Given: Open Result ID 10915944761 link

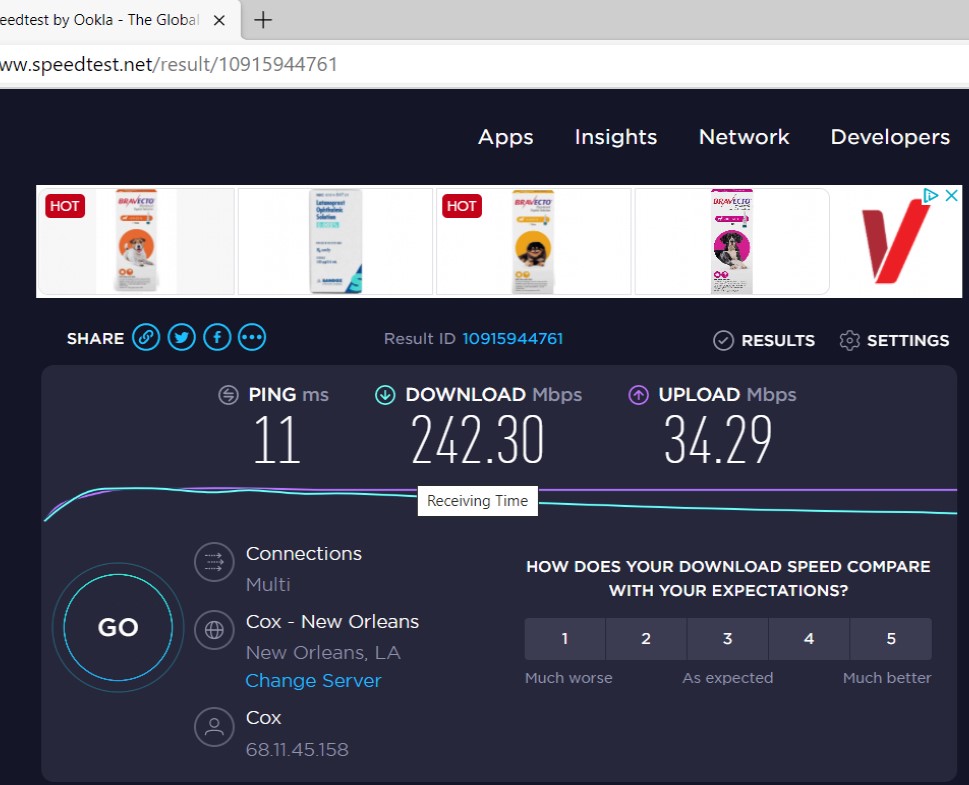Looking at the screenshot, I should pyautogui.click(x=512, y=339).
